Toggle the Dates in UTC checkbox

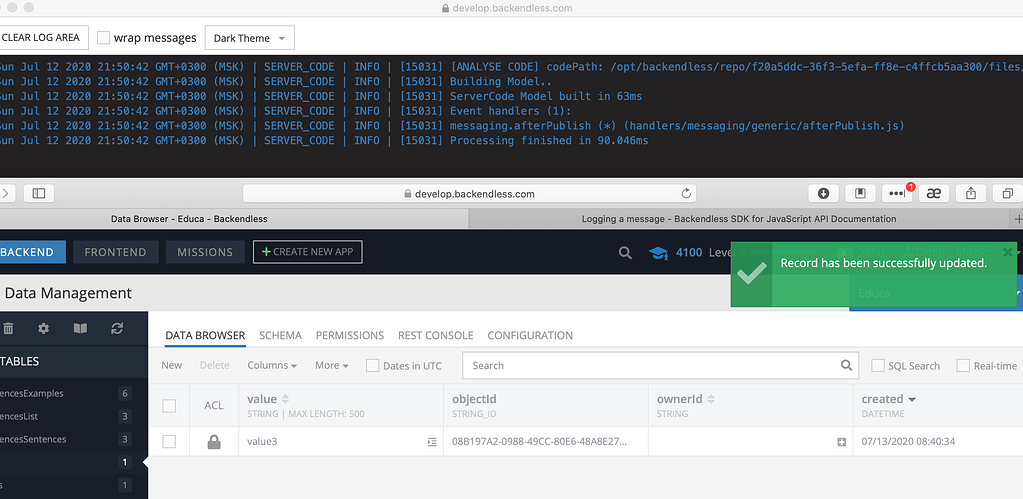tap(372, 366)
